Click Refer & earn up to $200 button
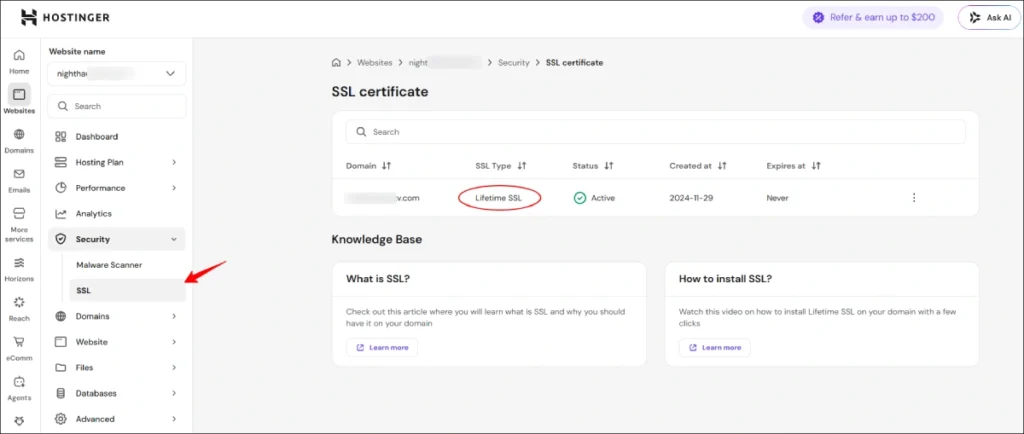1024x434 pixels. click(873, 18)
